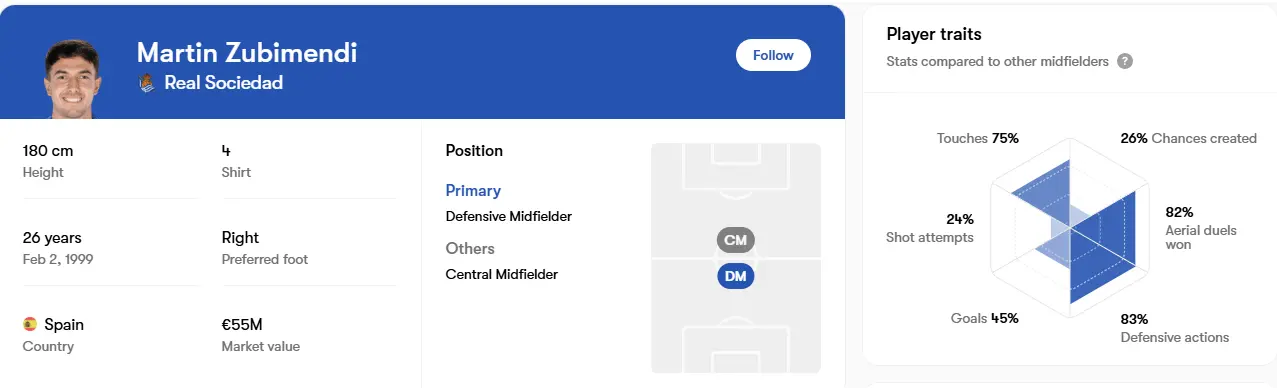The width and height of the screenshot is (1277, 388).
Task: Select the DM position badge on pitch
Action: [735, 276]
